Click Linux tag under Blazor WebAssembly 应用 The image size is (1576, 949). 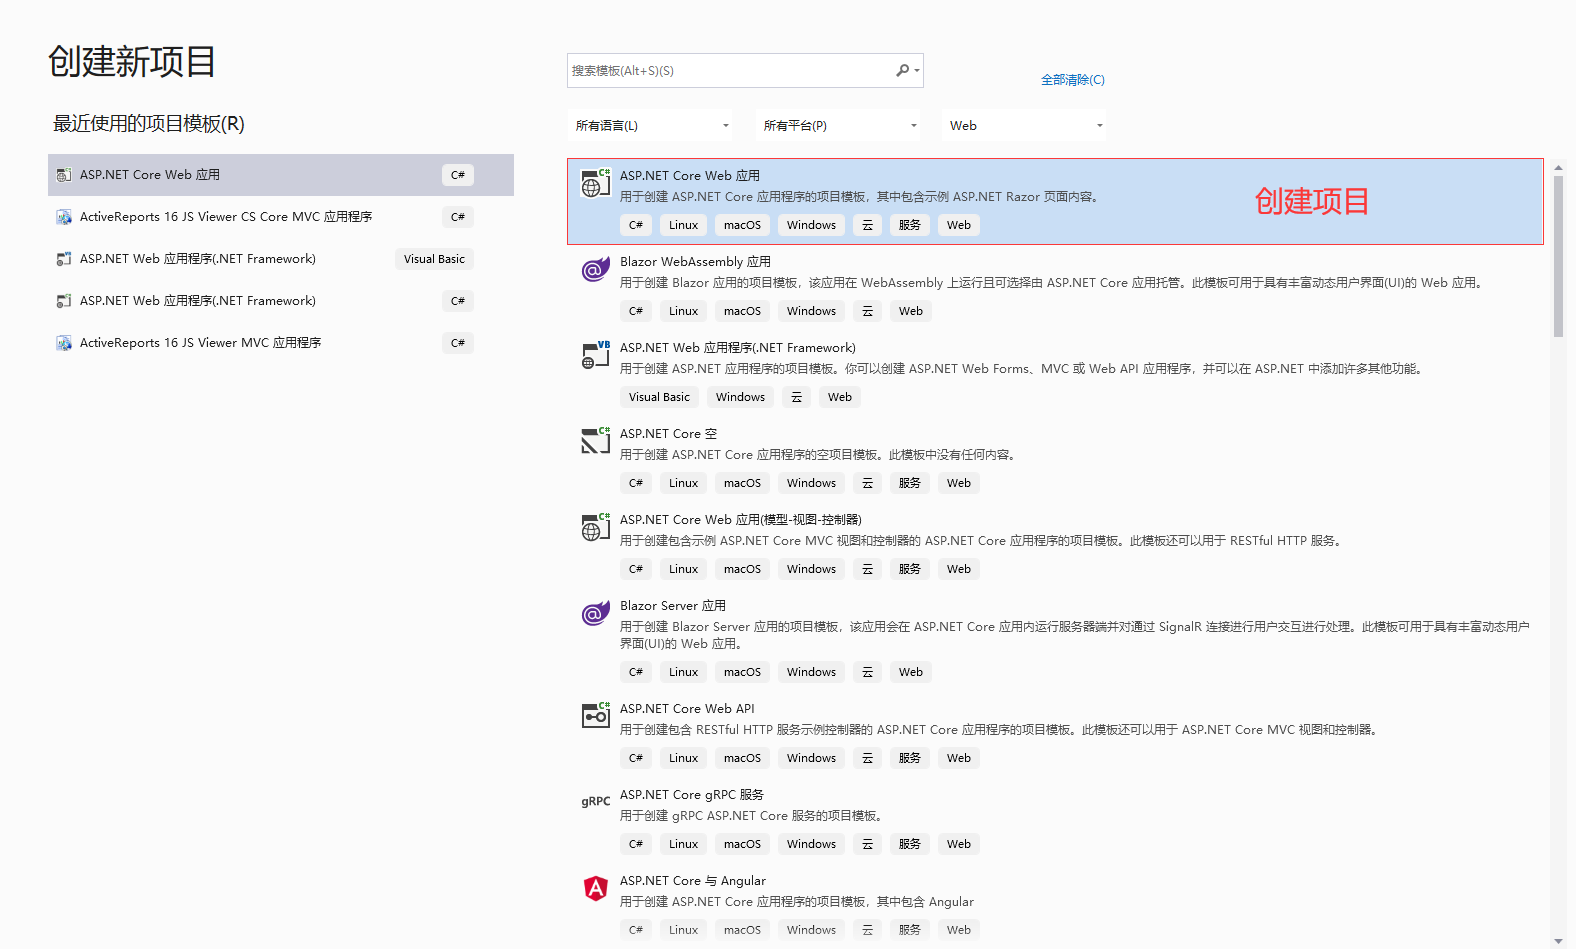pyautogui.click(x=683, y=311)
